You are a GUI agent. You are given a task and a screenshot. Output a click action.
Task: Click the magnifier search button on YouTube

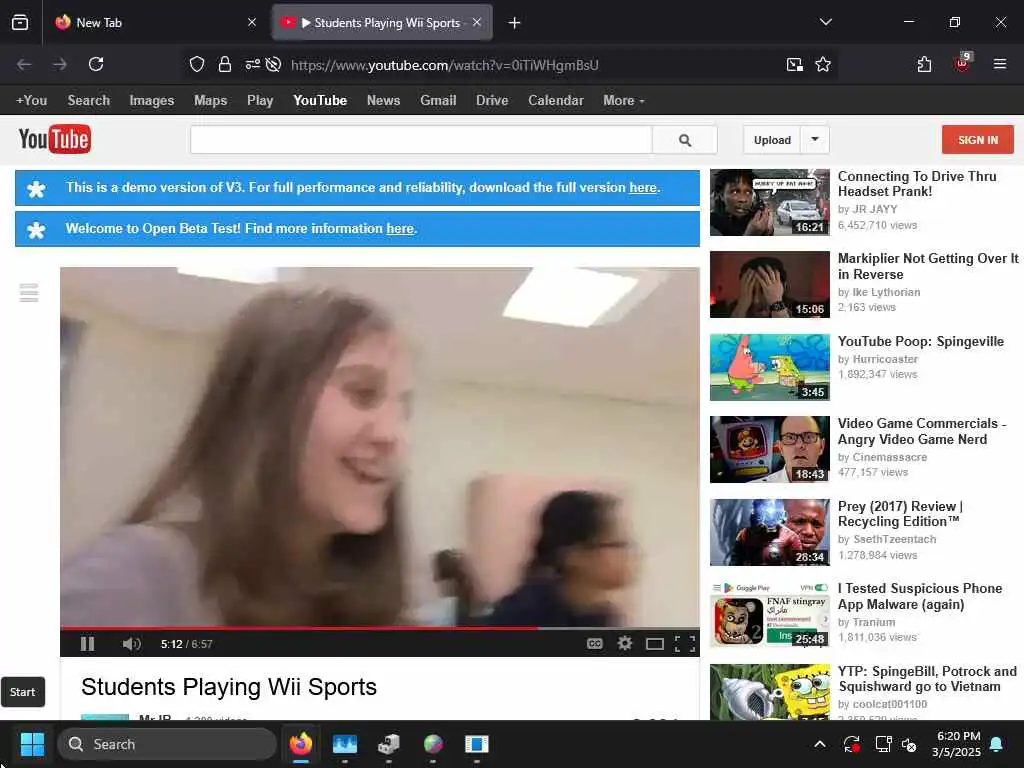click(x=684, y=140)
